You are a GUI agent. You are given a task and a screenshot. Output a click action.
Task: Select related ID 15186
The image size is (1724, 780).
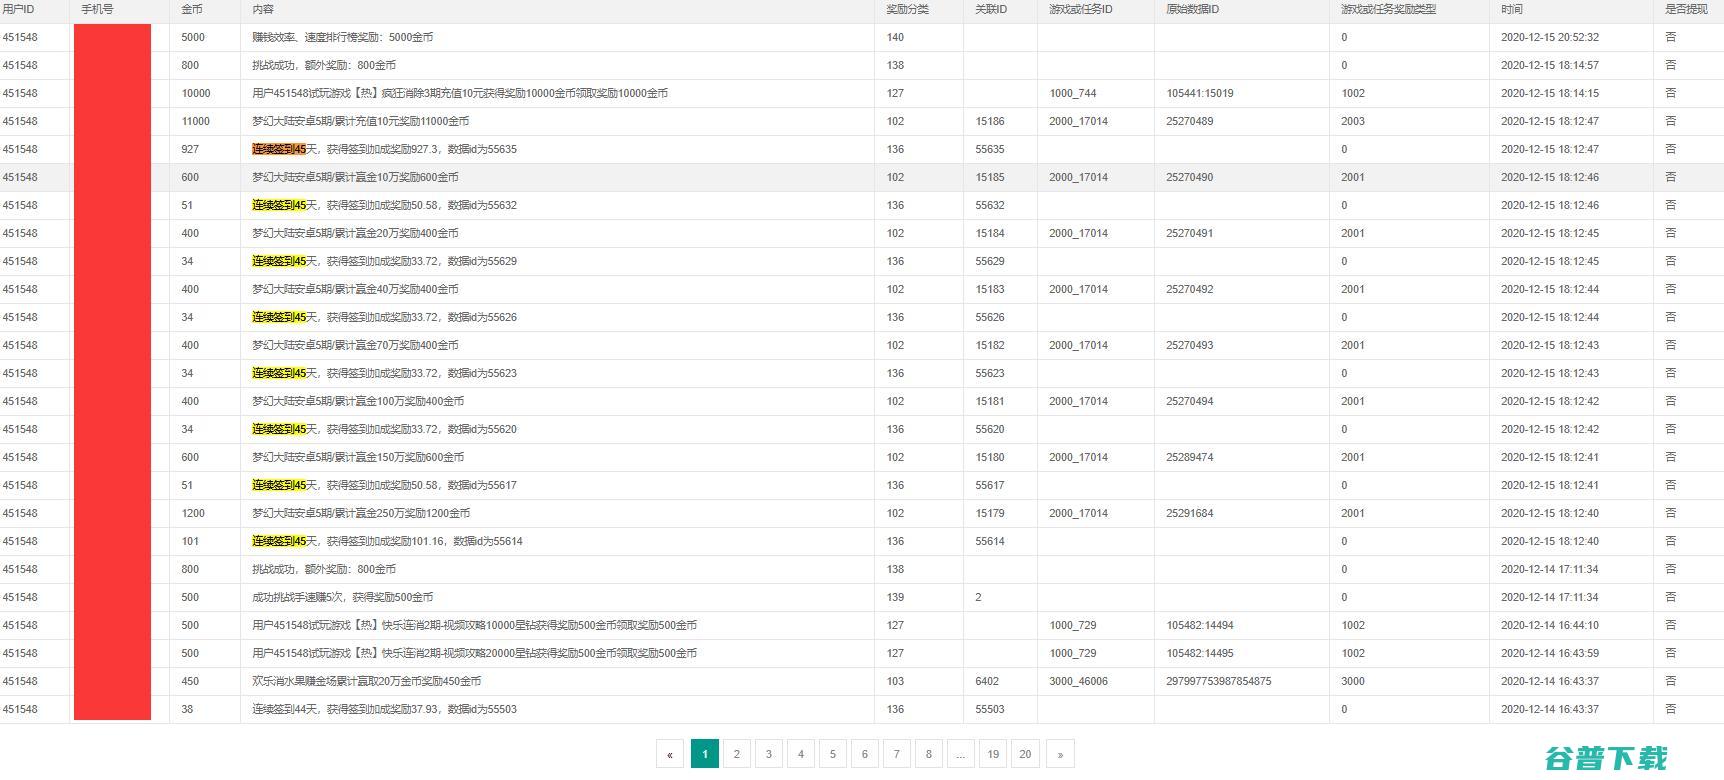click(x=990, y=121)
